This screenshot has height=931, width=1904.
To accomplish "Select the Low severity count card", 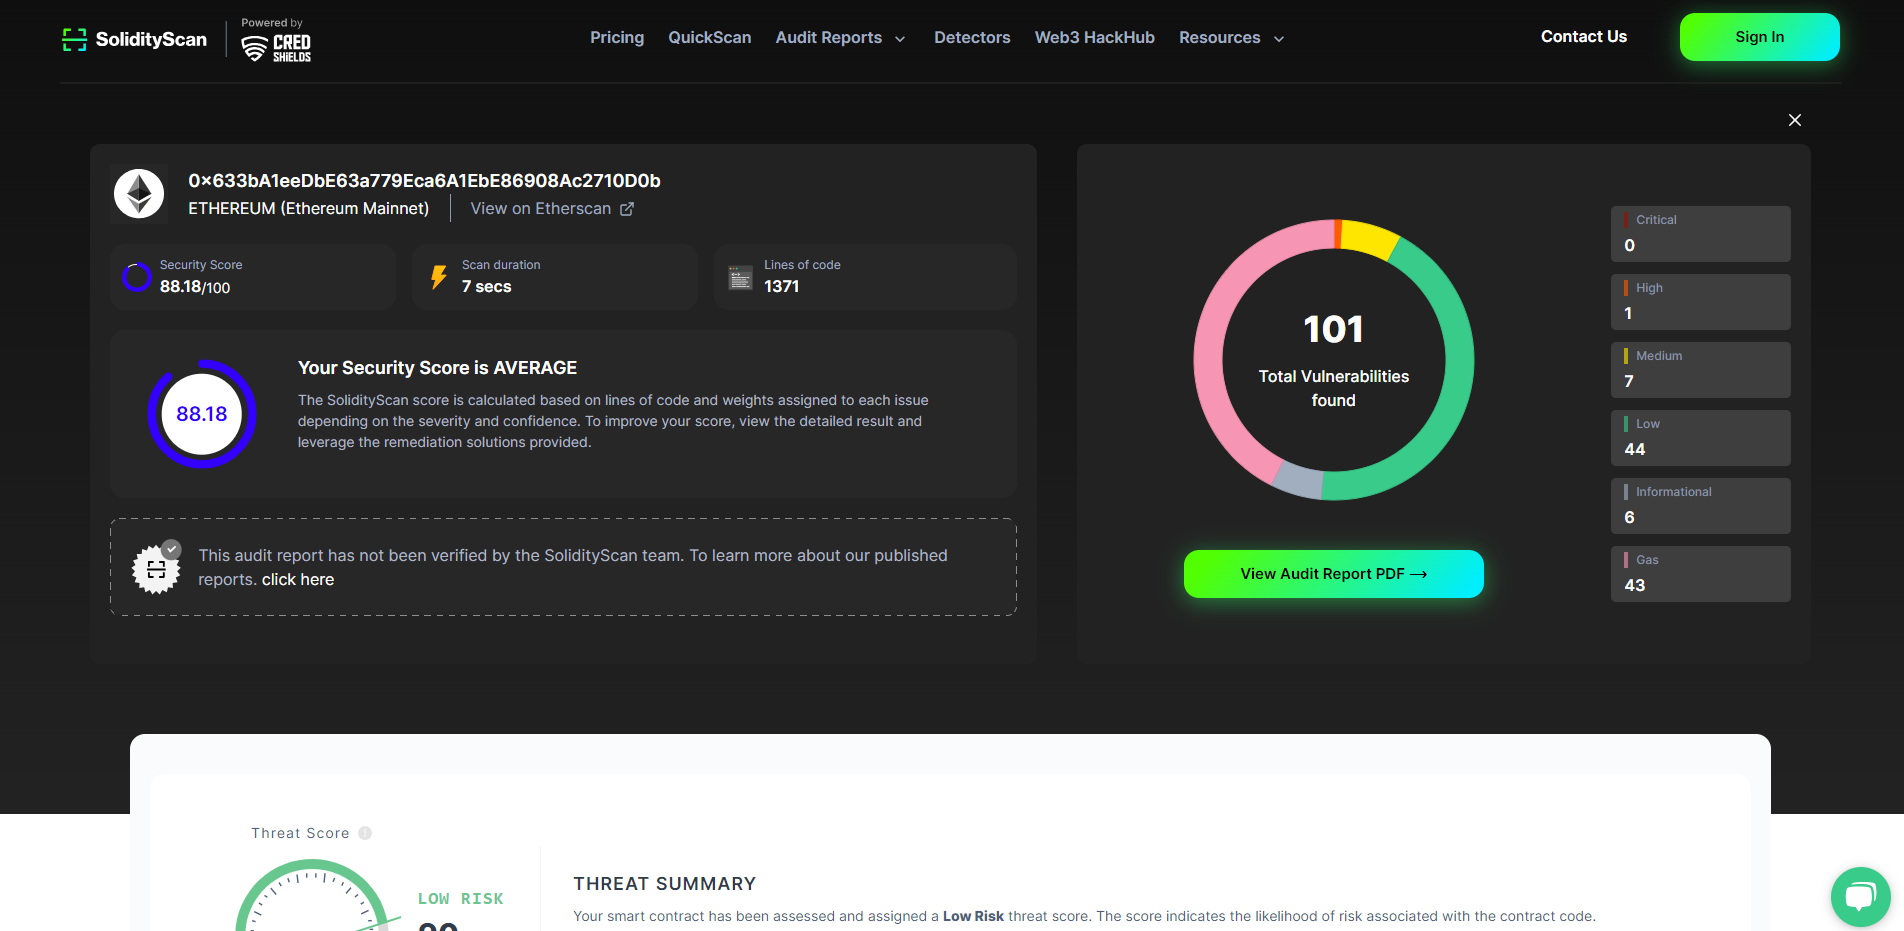I will pyautogui.click(x=1700, y=438).
